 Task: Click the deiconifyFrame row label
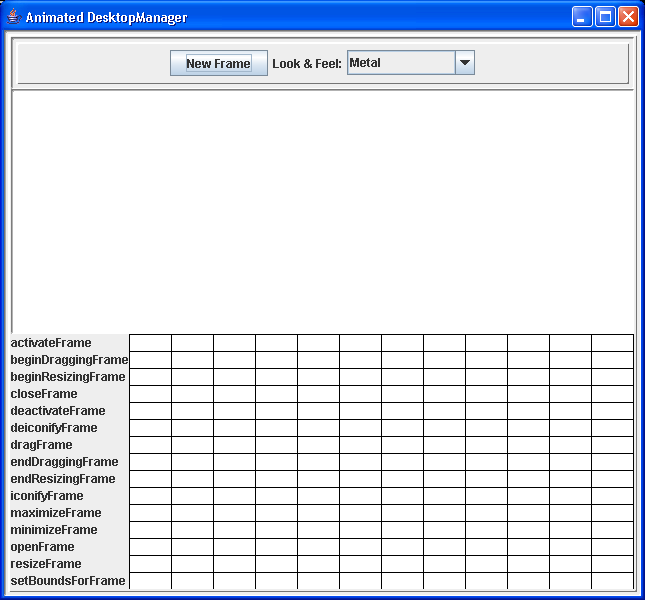54,428
